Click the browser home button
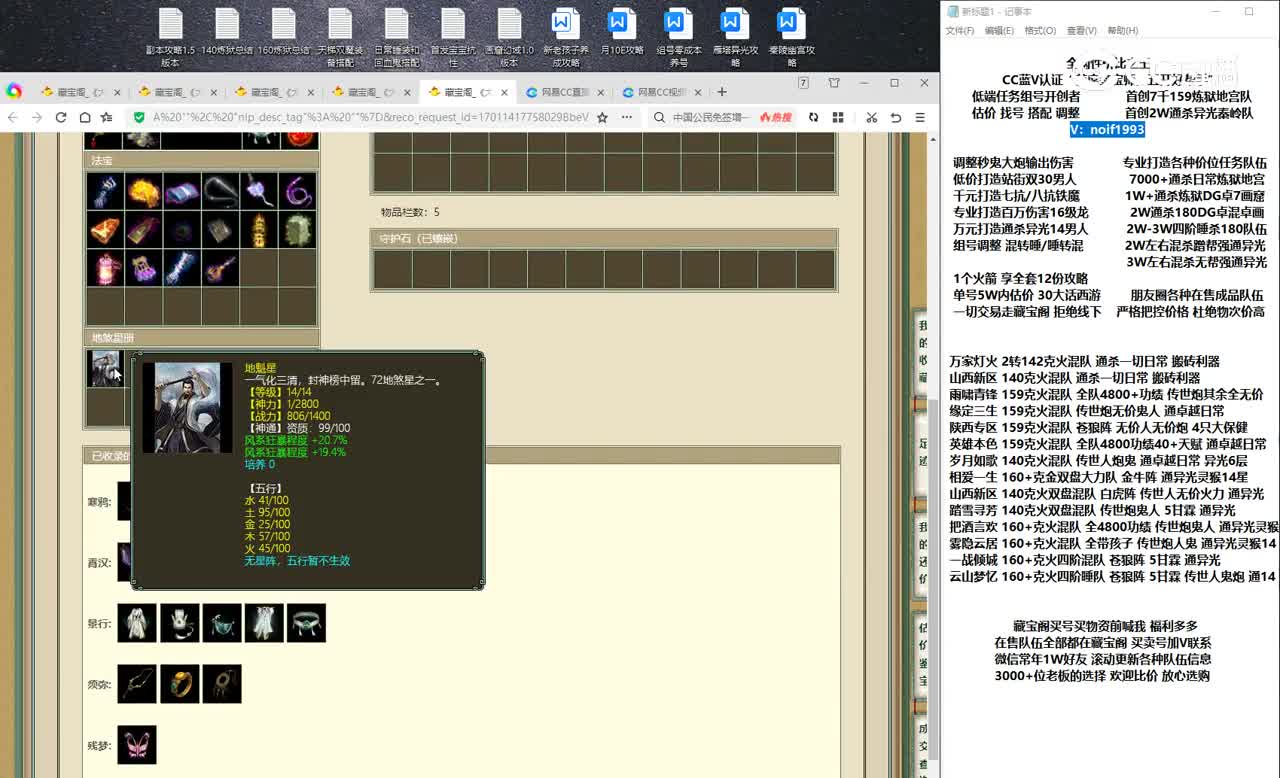The image size is (1280, 778). pos(85,117)
